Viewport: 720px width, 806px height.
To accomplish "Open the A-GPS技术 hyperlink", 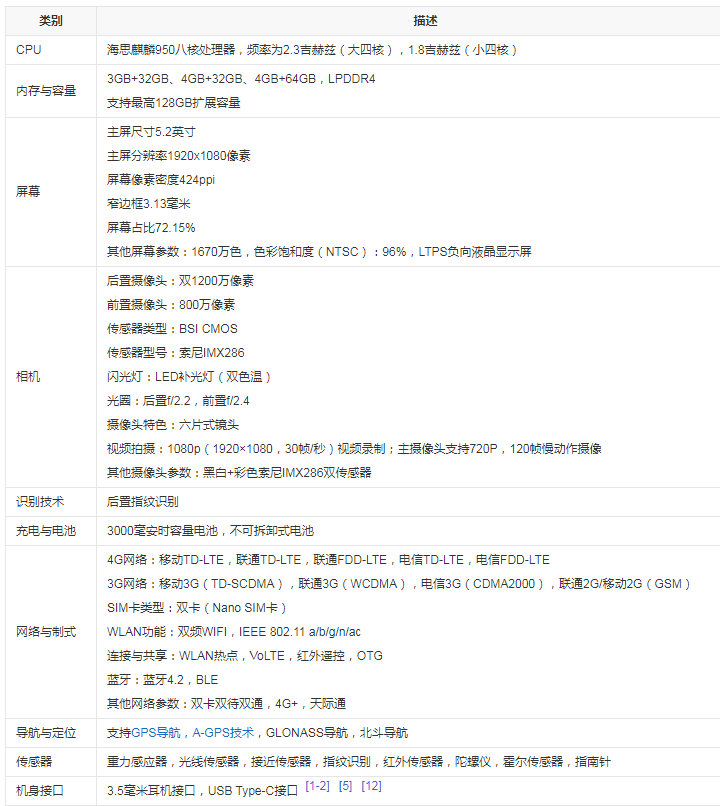I will coord(223,732).
